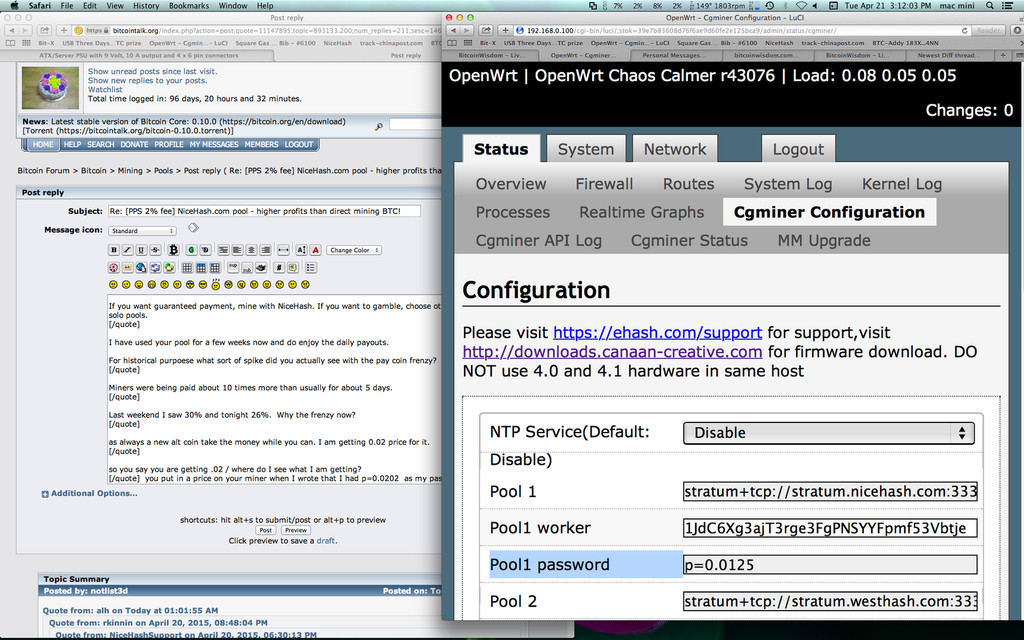Insert an image using the image icon
Image resolution: width=1024 pixels, height=640 pixels.
(x=127, y=268)
